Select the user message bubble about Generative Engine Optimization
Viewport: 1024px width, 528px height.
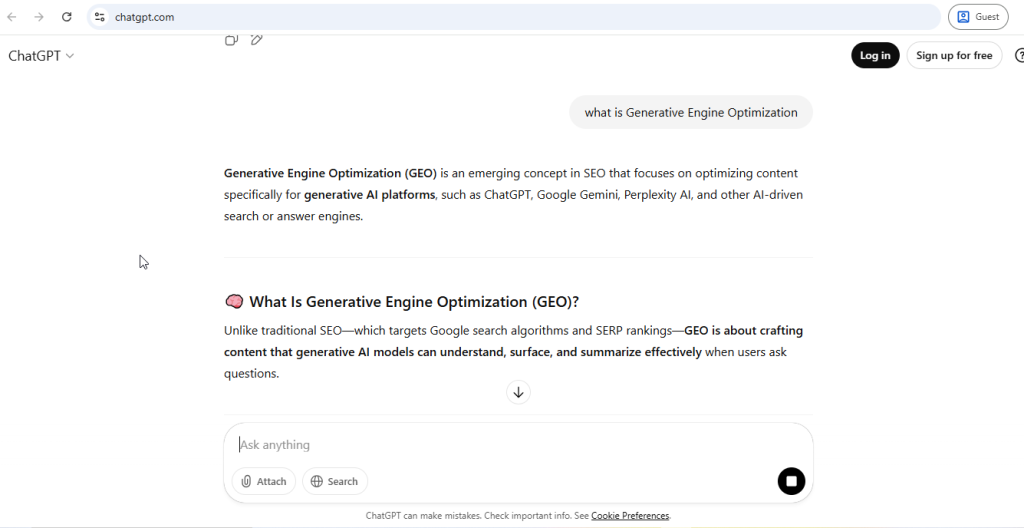point(691,112)
